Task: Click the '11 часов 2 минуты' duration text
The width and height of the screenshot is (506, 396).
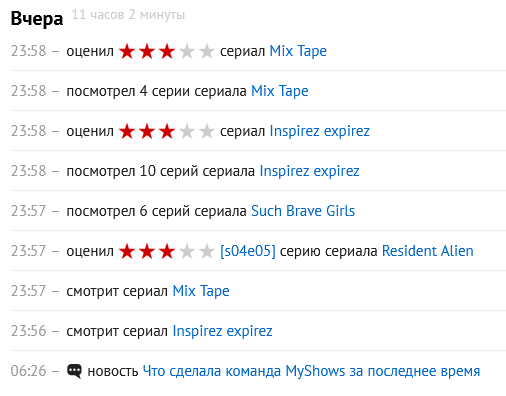Action: [128, 15]
